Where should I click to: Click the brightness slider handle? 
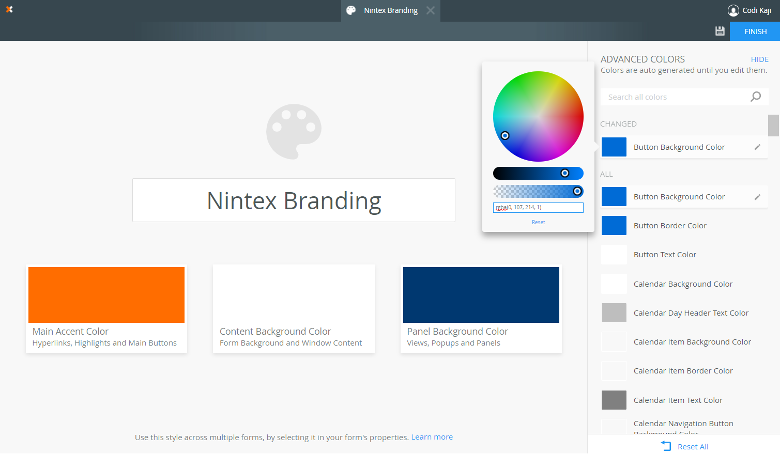pos(565,173)
